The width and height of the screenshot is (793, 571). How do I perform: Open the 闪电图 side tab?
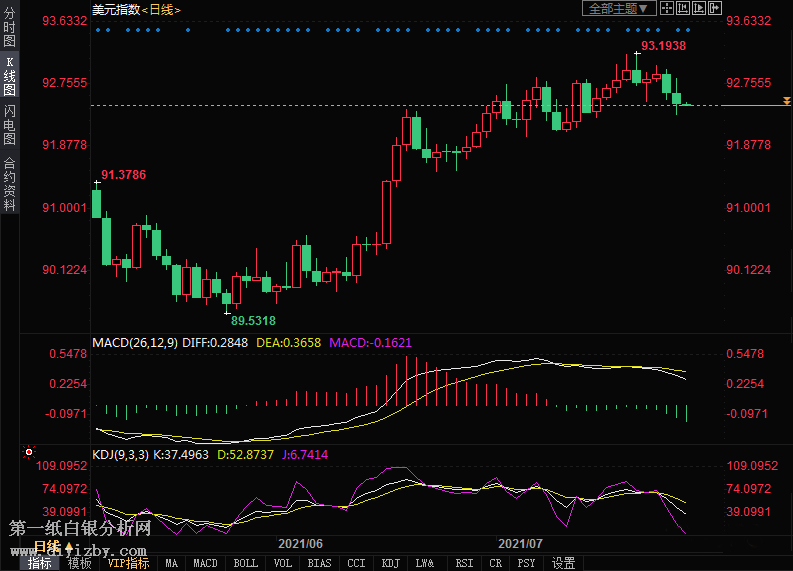[9, 125]
